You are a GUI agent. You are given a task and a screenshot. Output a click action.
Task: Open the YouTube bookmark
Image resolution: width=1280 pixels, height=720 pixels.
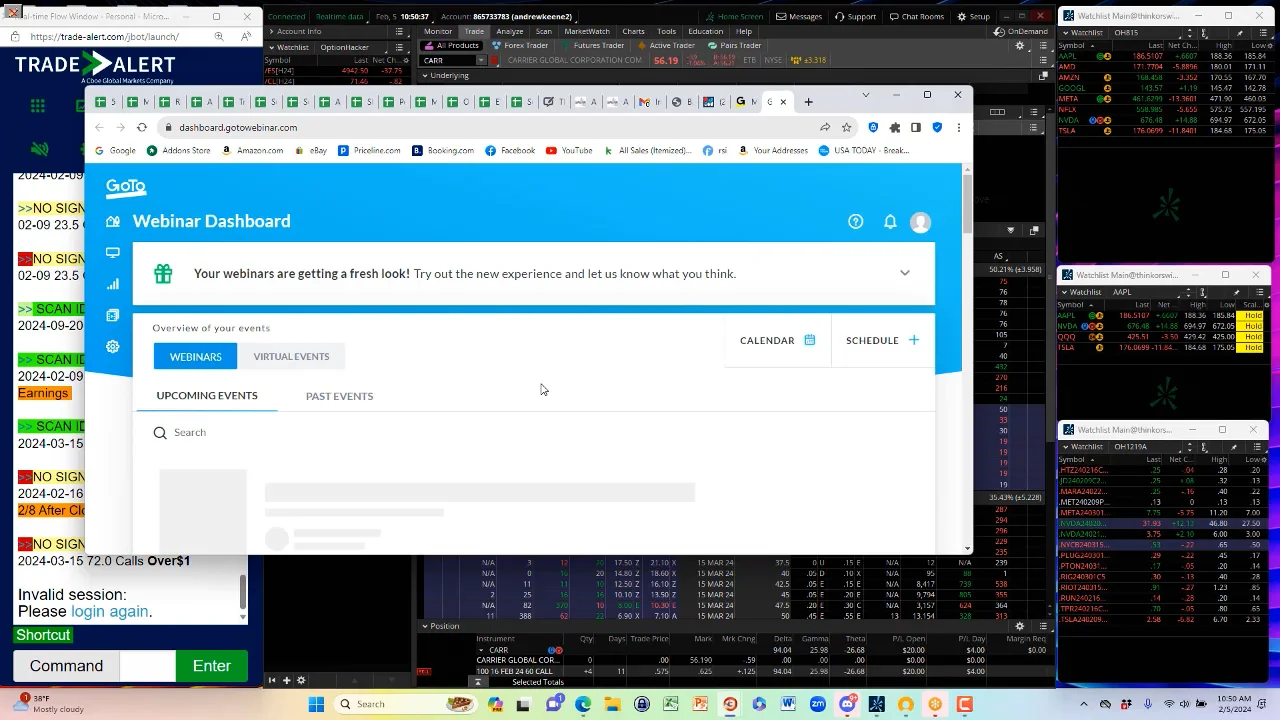click(569, 150)
